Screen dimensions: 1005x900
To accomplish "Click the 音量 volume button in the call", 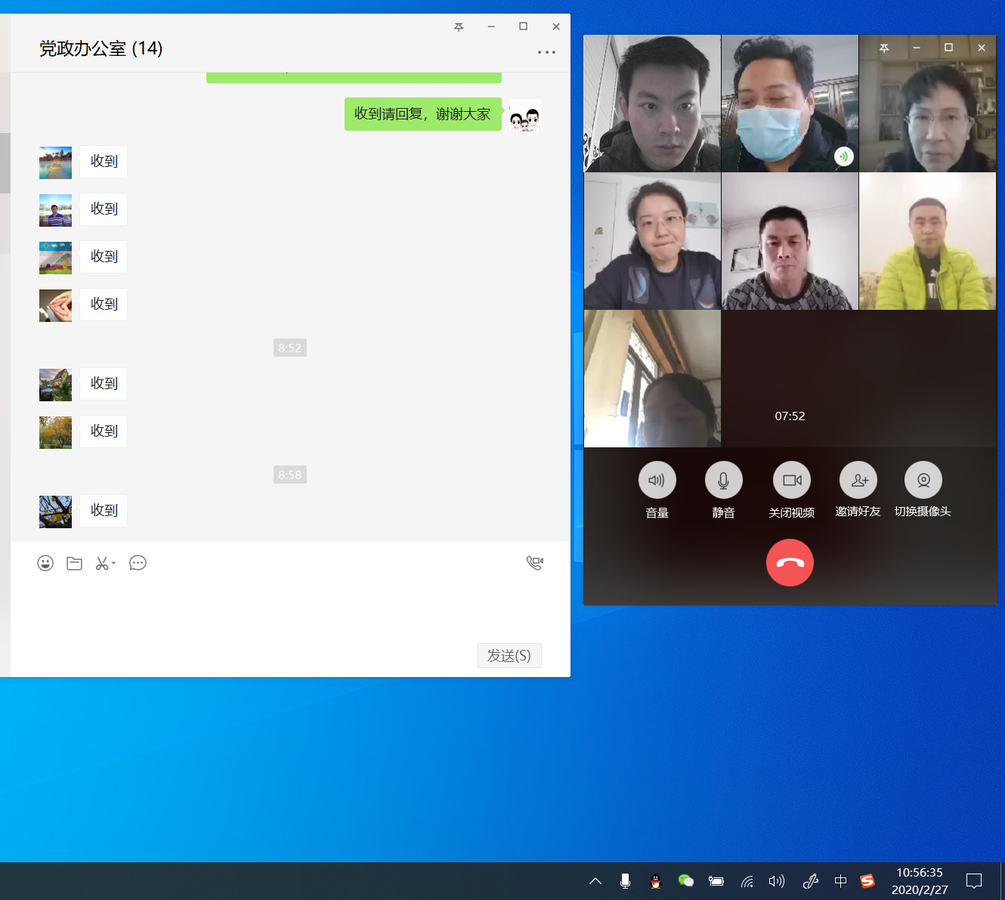I will (x=657, y=479).
